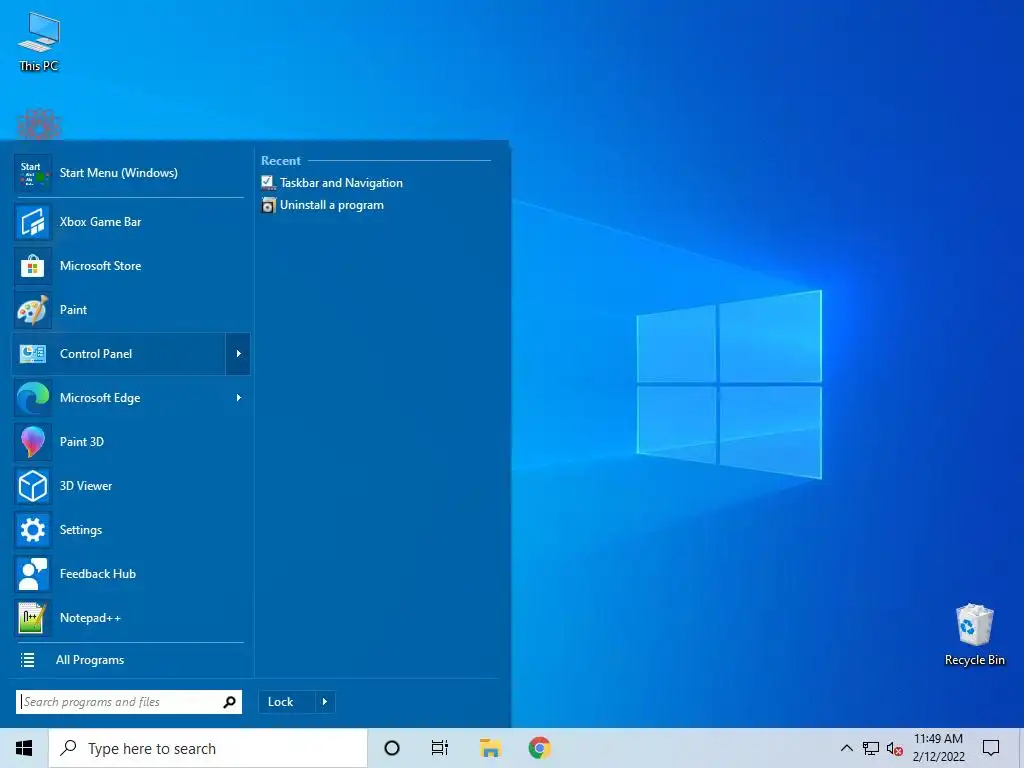Open Uninstall a program recent item icon

[268, 205]
